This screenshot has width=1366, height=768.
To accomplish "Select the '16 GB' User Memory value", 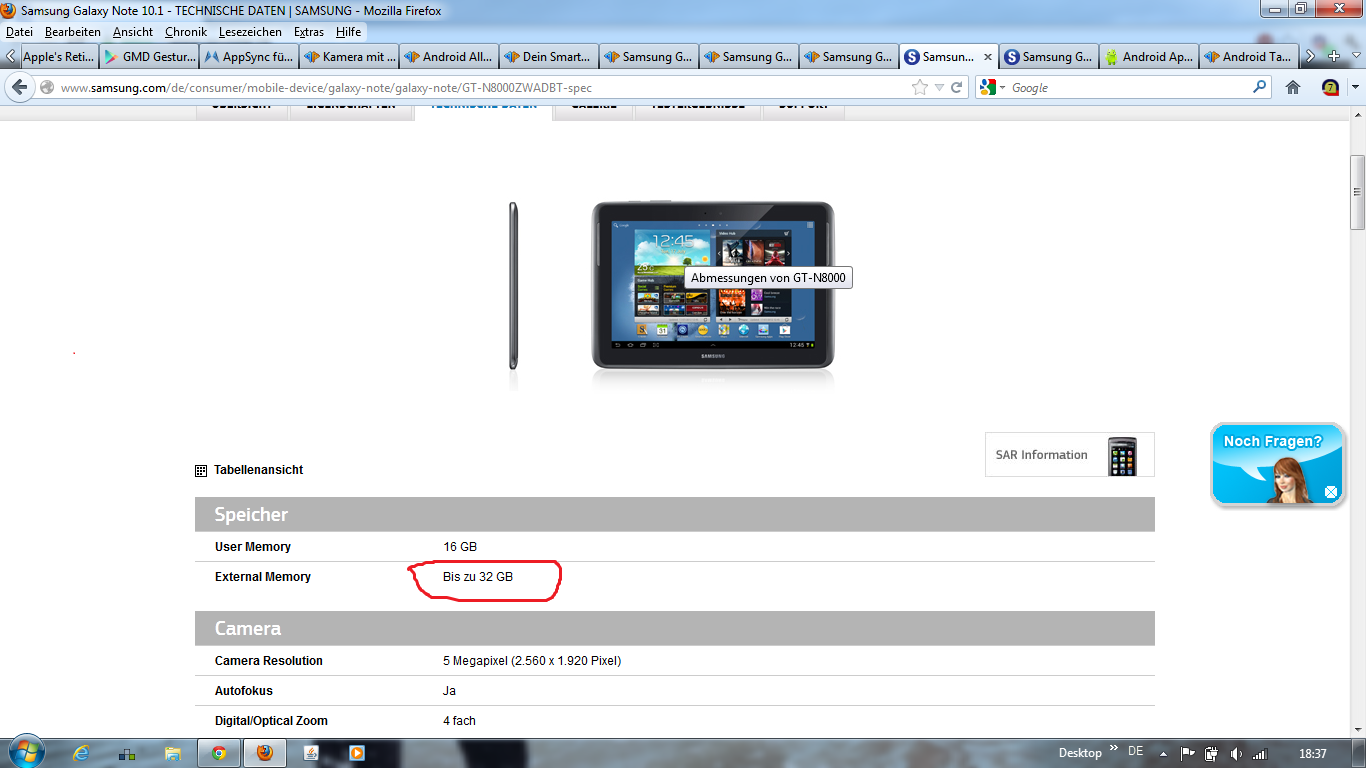I will (x=460, y=547).
